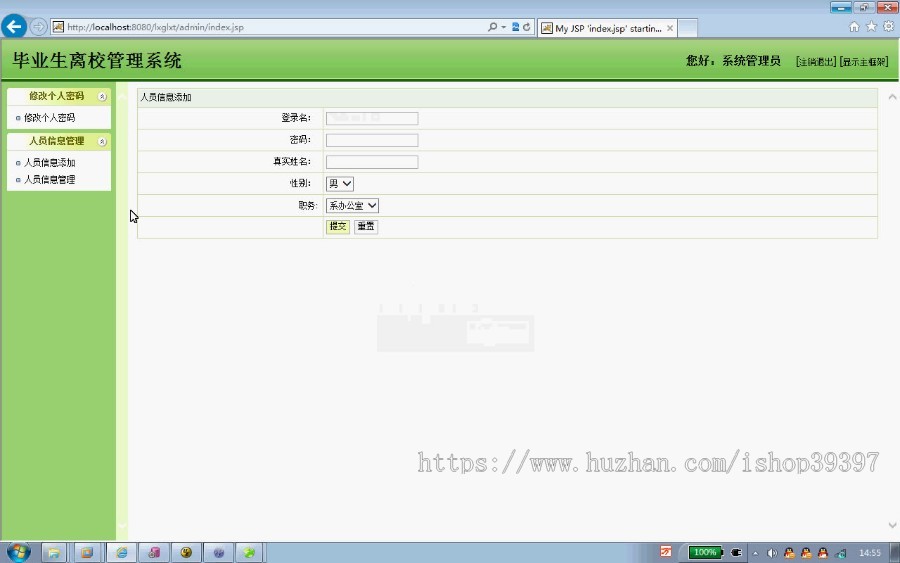Open the 性别 dropdown showing 男
Image resolution: width=900 pixels, height=563 pixels.
click(340, 184)
